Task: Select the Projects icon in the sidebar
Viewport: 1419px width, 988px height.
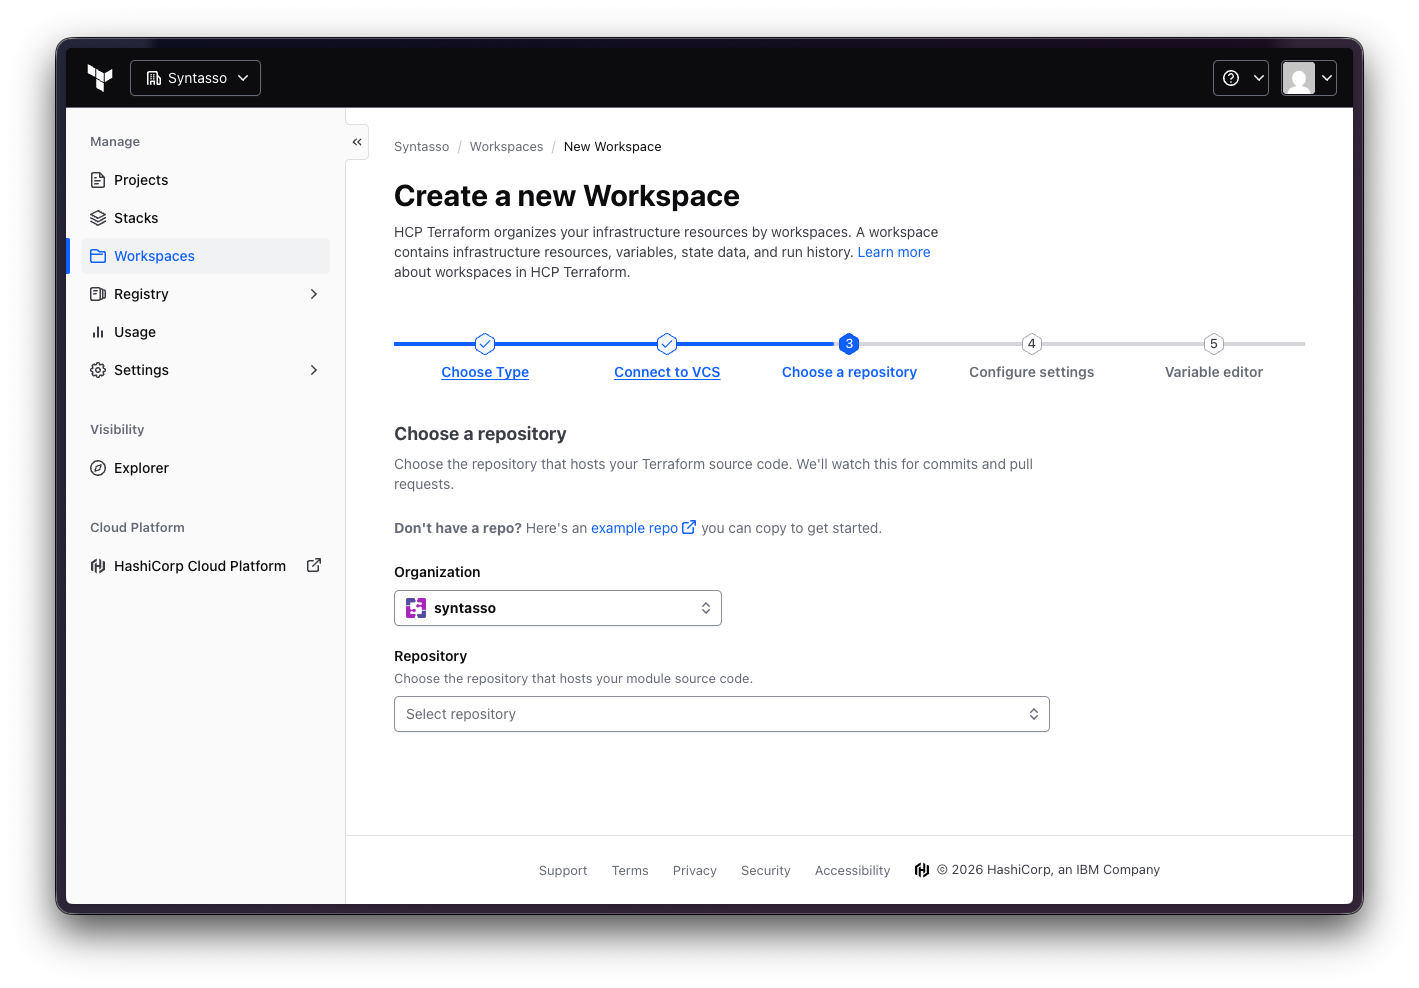Action: coord(98,179)
